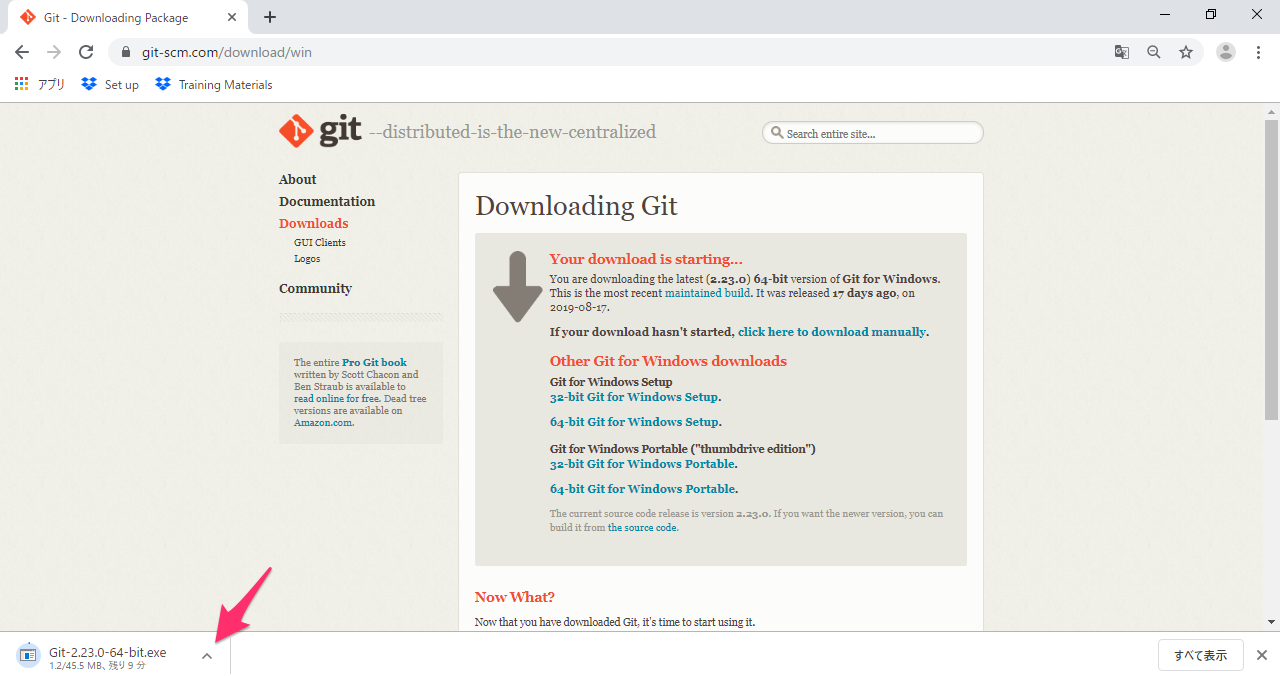Image resolution: width=1280 pixels, height=676 pixels.
Task: Click the git logo to go home
Action: tap(320, 132)
